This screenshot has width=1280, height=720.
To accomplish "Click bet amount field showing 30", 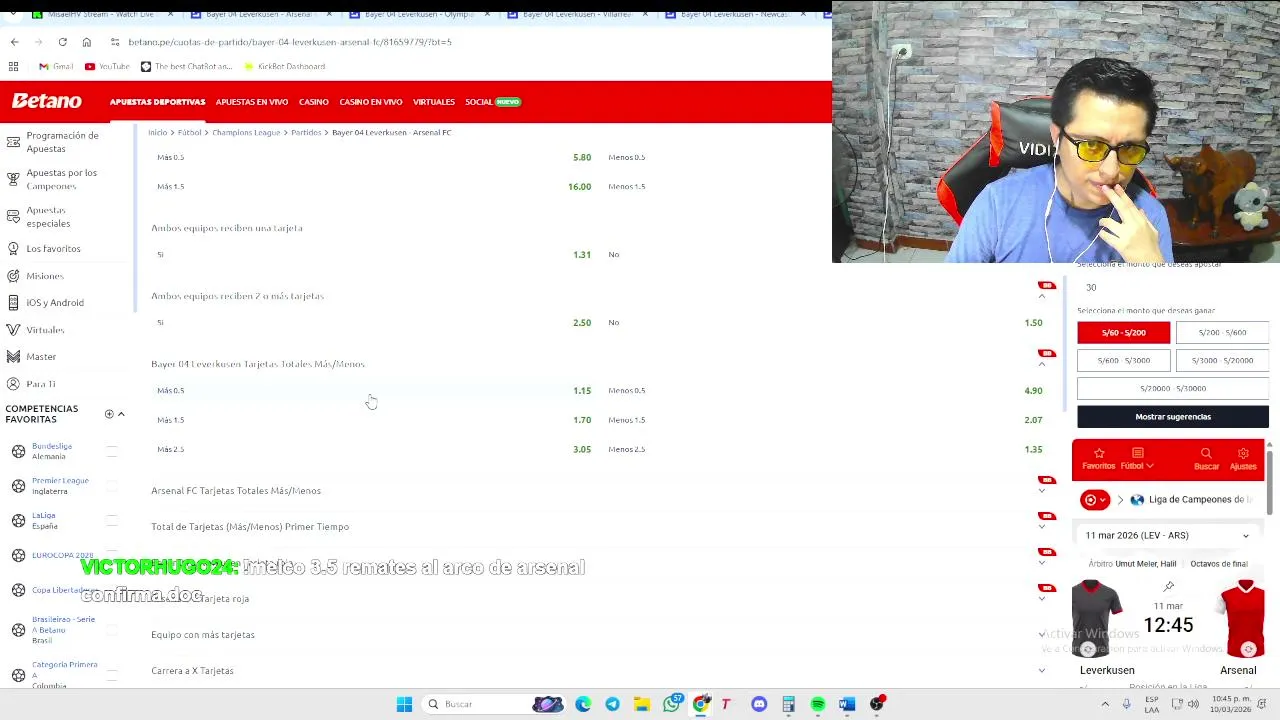I will coord(1172,287).
